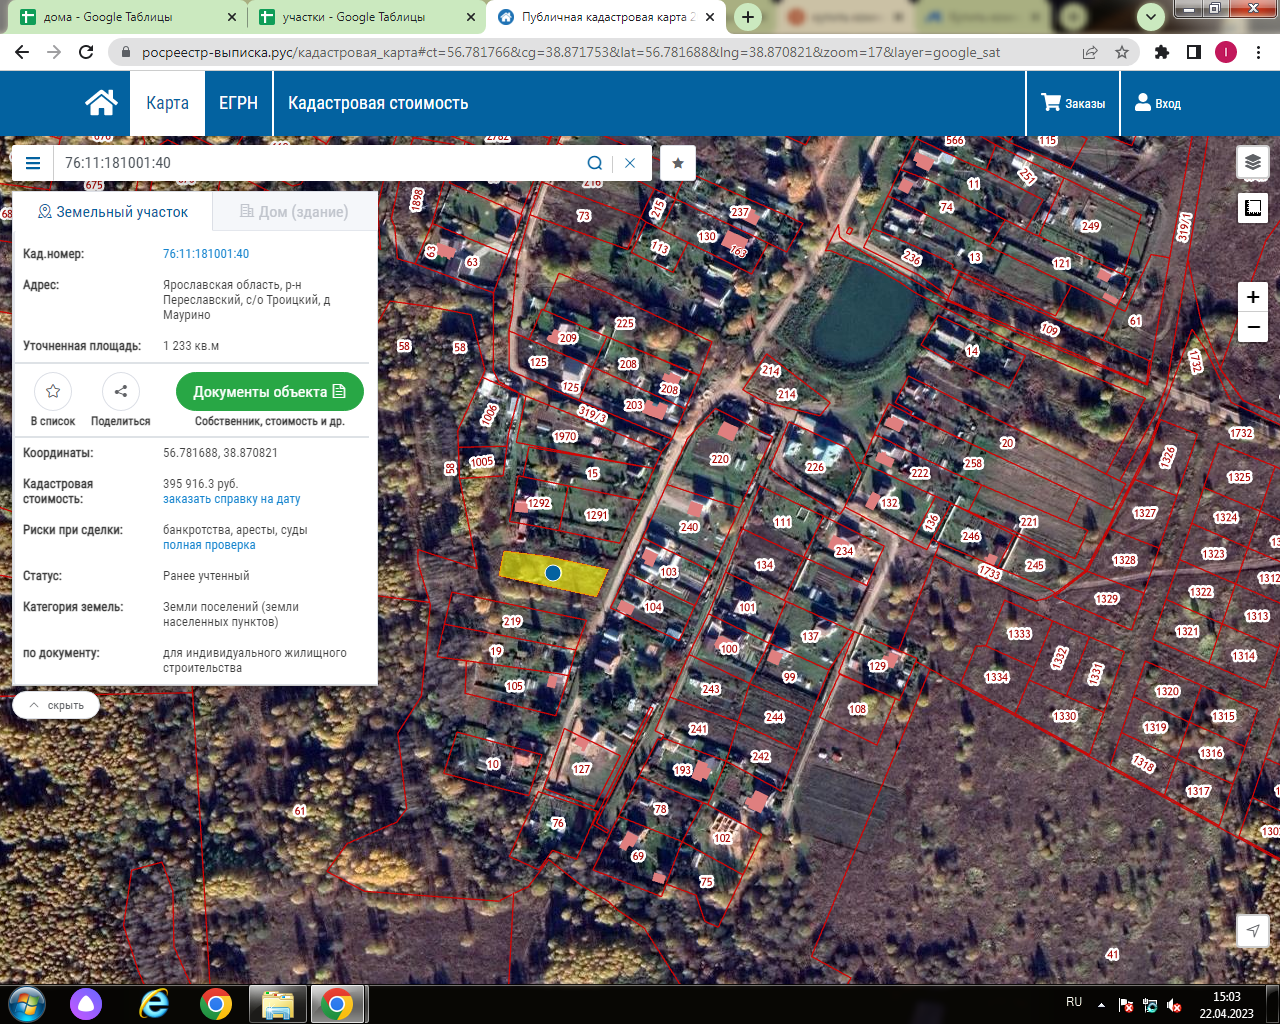The width and height of the screenshot is (1280, 1024).
Task: Toggle the browser side panel
Action: tap(1194, 52)
